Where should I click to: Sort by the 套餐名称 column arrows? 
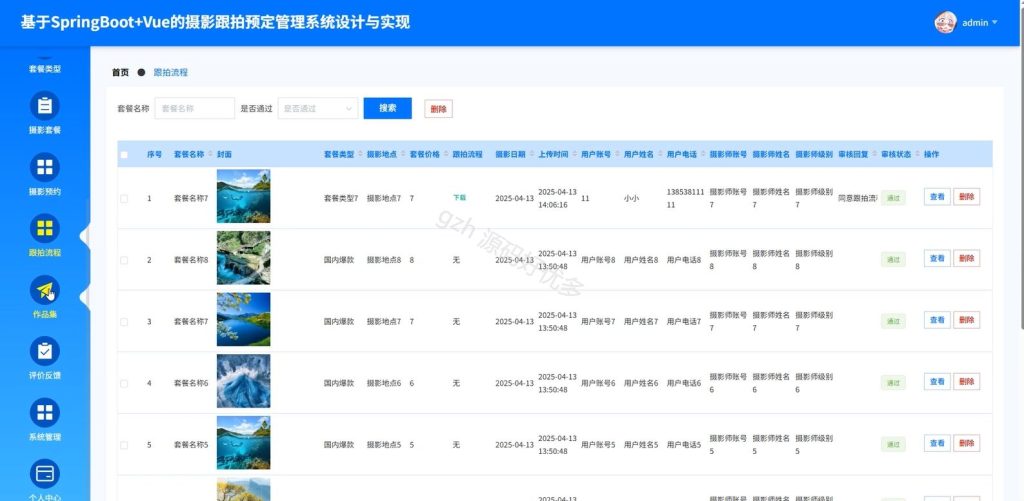pos(210,155)
